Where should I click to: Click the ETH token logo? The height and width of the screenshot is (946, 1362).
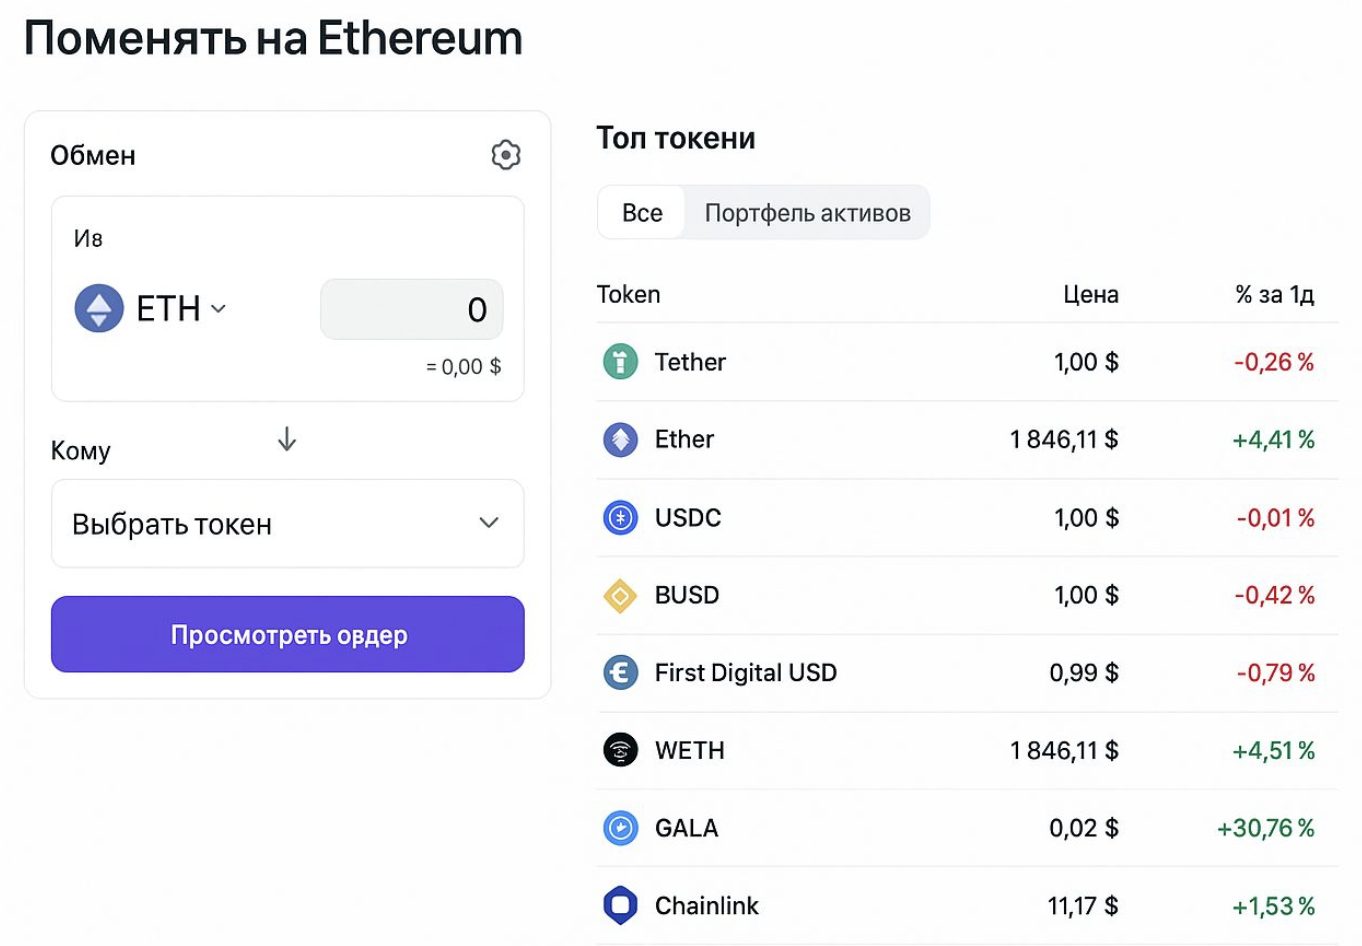pyautogui.click(x=99, y=308)
